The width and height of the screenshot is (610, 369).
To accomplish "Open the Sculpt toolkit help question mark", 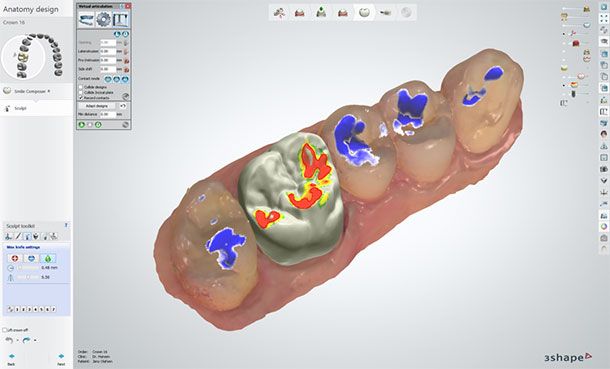I will 66,225.
